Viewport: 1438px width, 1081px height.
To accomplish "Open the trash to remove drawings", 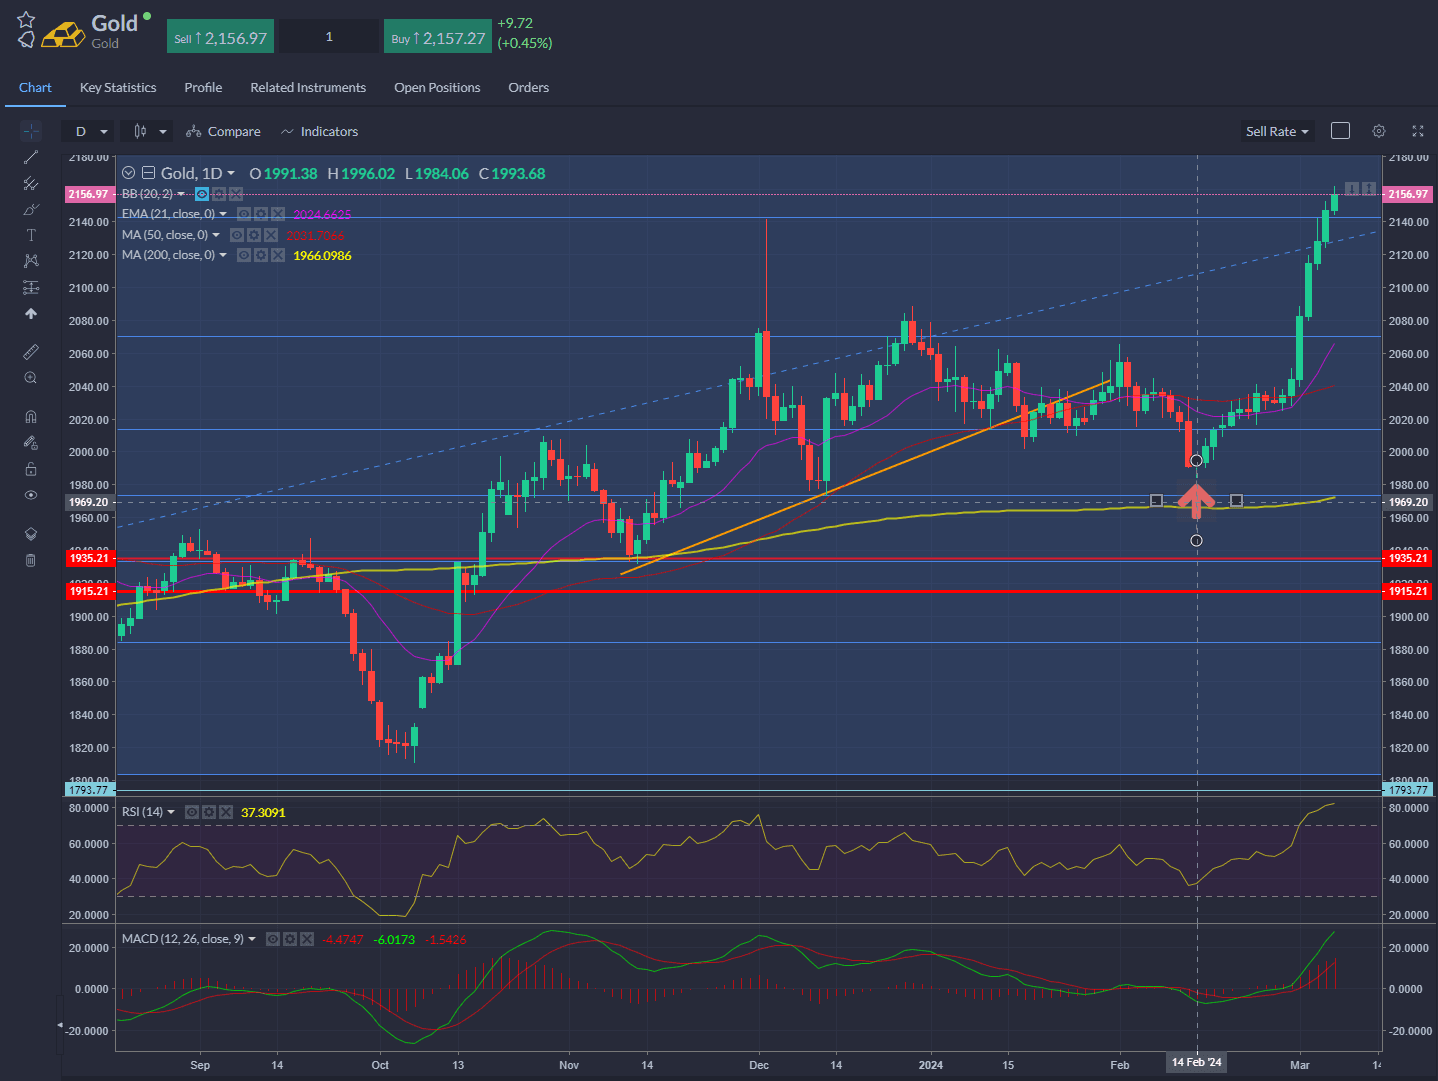I will [30, 560].
